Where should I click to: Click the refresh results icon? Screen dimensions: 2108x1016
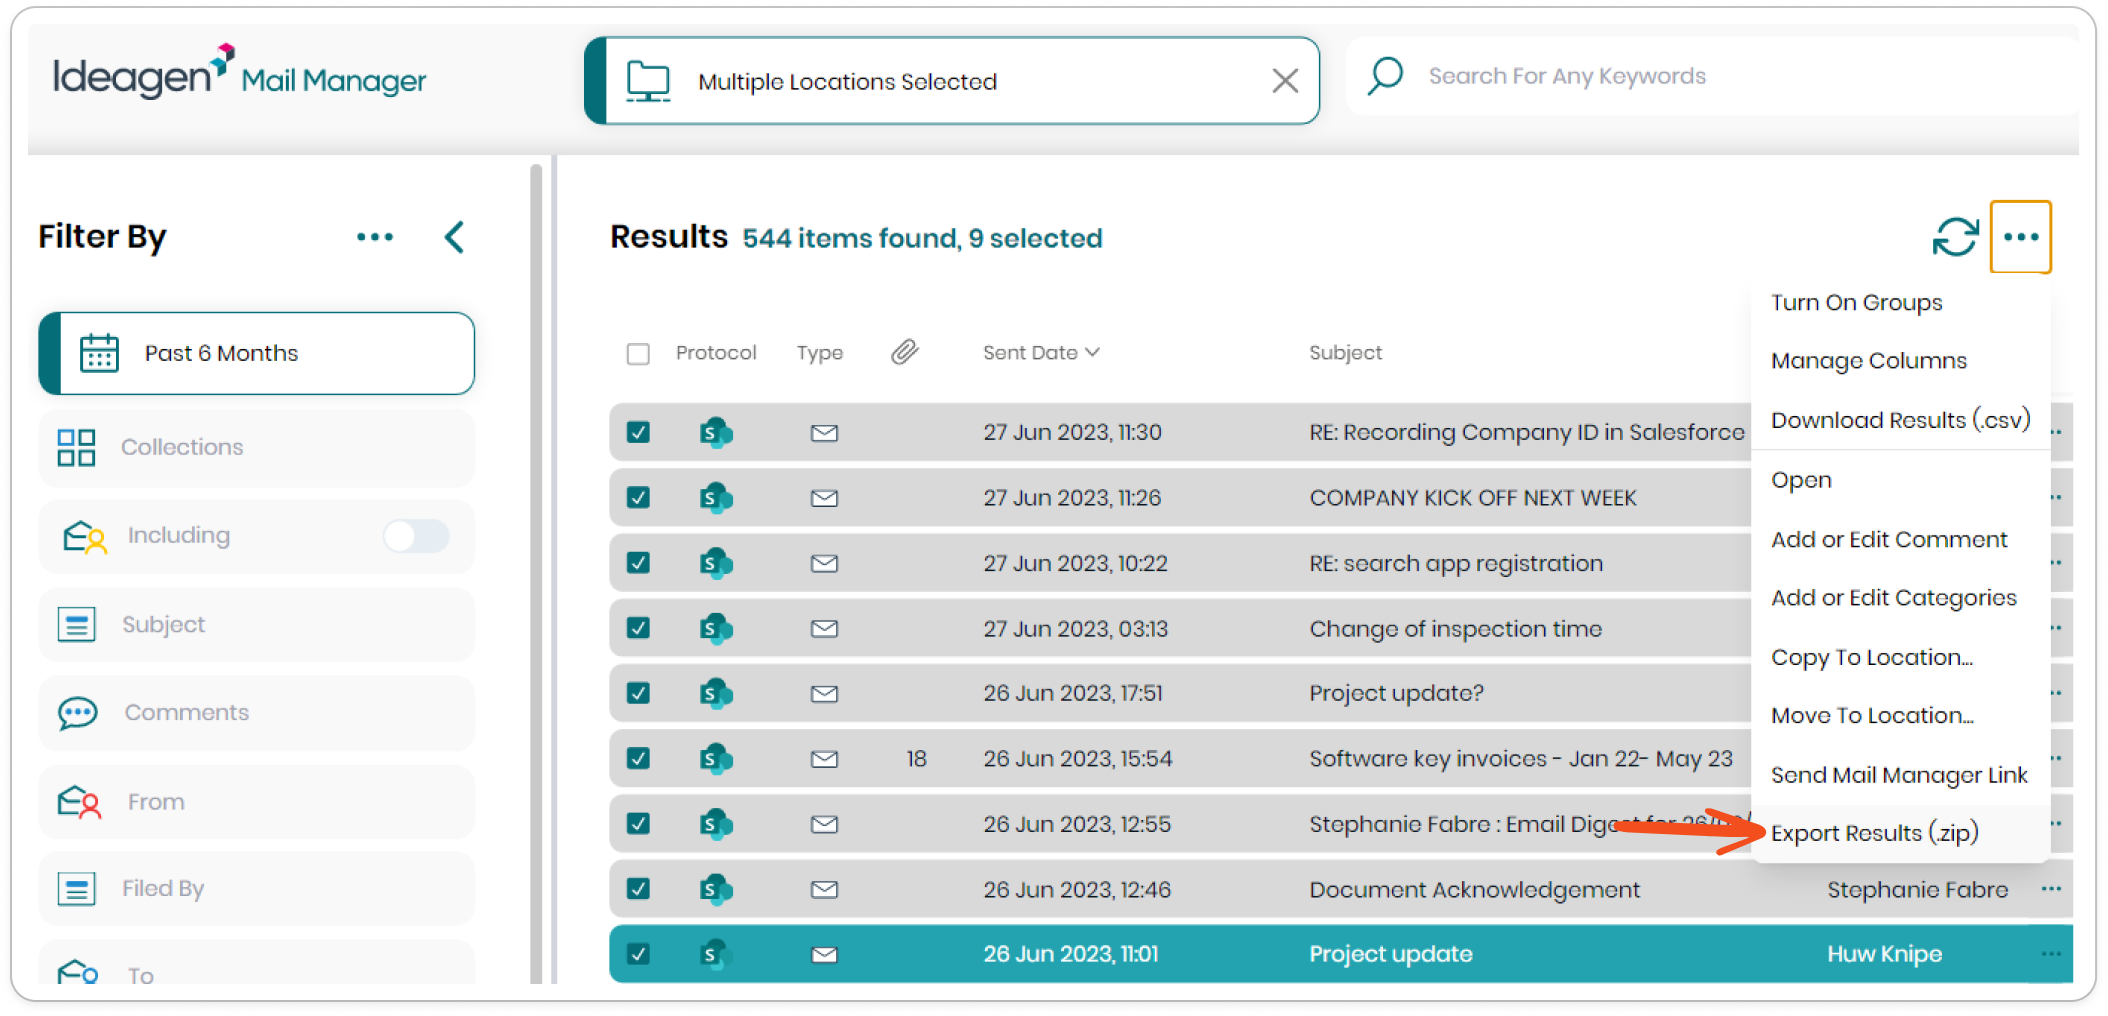(x=1954, y=238)
